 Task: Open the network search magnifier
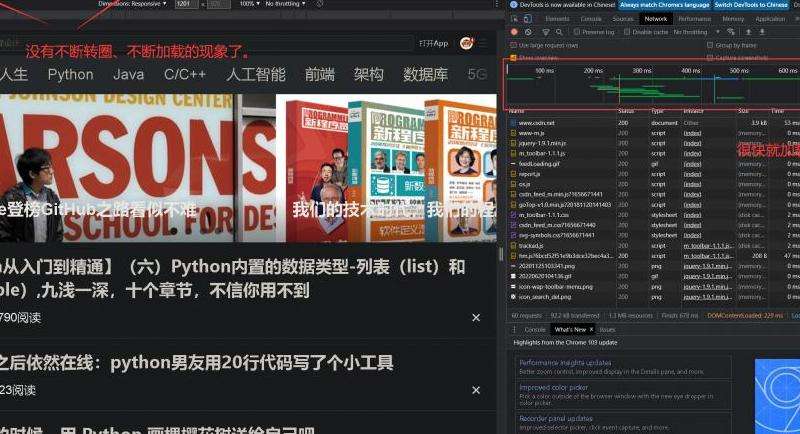[x=557, y=32]
